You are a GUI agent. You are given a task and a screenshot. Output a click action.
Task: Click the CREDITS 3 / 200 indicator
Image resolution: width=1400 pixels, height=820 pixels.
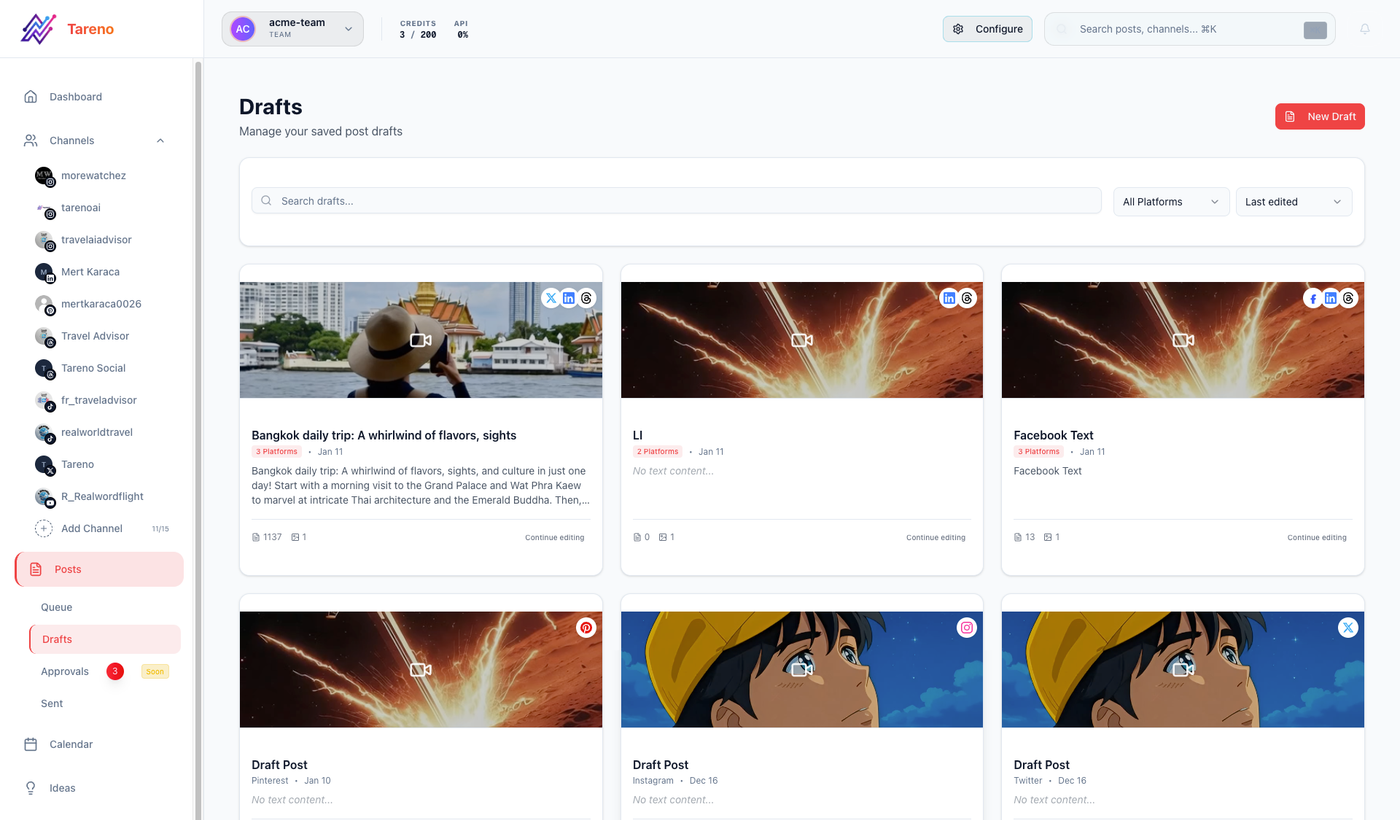pos(418,29)
